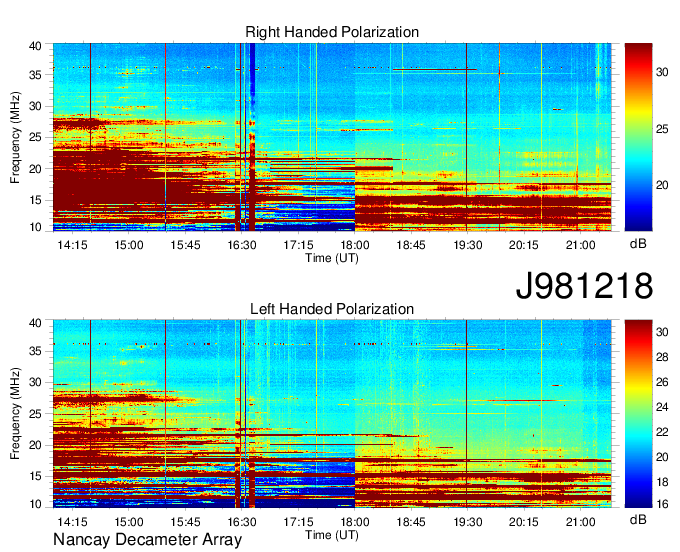Click 22 dB tick on Left Handed color bar
Viewport: 680px width, 552px height.
[662, 432]
